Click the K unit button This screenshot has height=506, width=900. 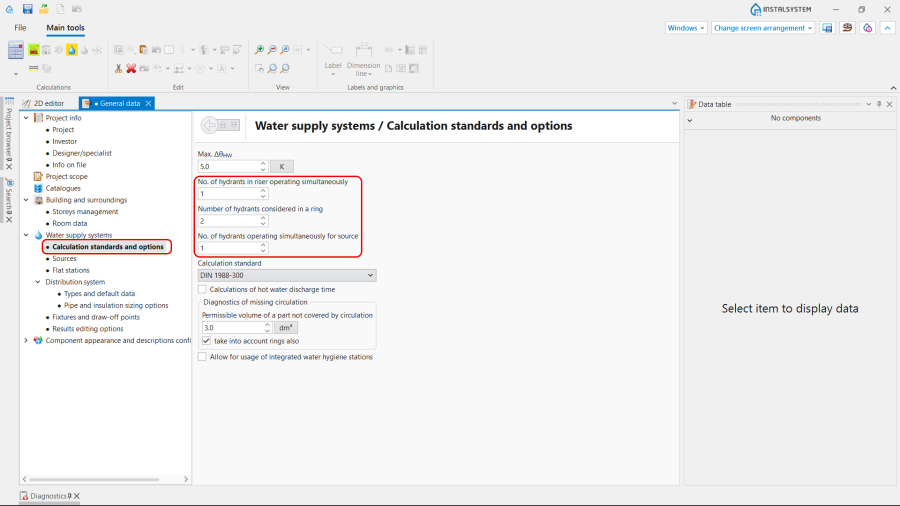click(x=282, y=166)
